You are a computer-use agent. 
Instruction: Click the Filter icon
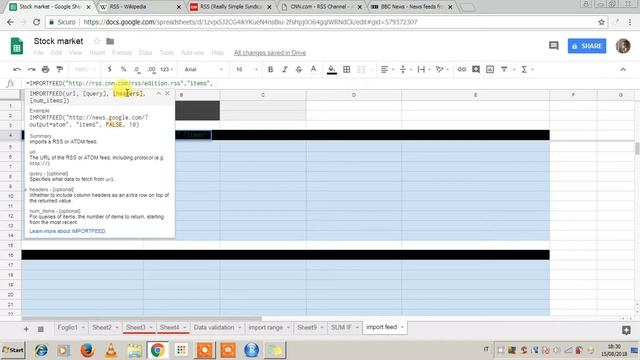504,69
